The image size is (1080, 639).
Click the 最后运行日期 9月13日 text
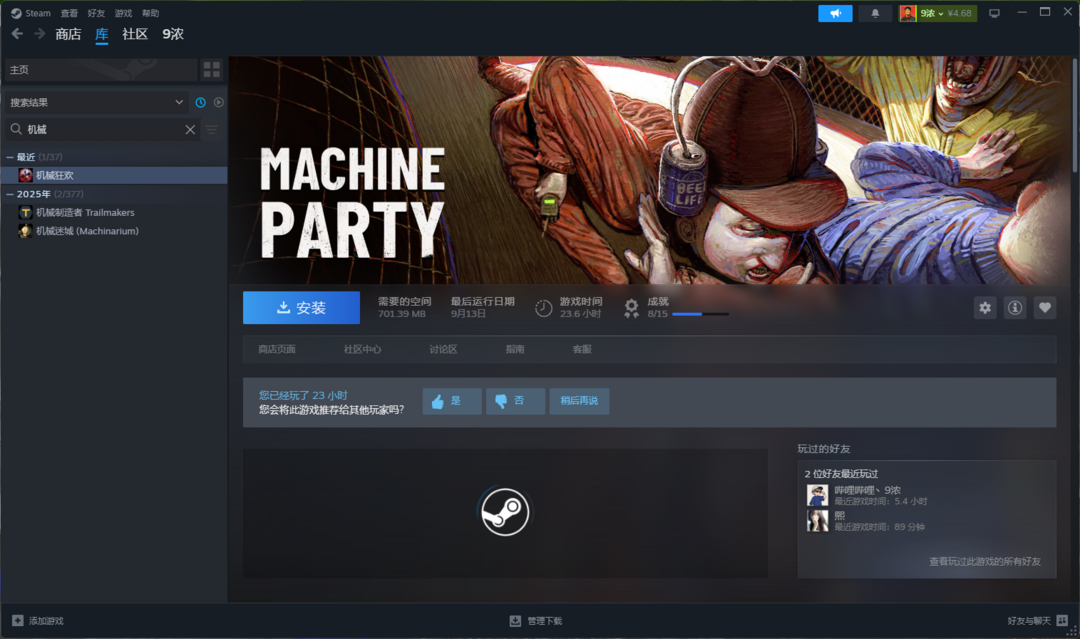482,307
